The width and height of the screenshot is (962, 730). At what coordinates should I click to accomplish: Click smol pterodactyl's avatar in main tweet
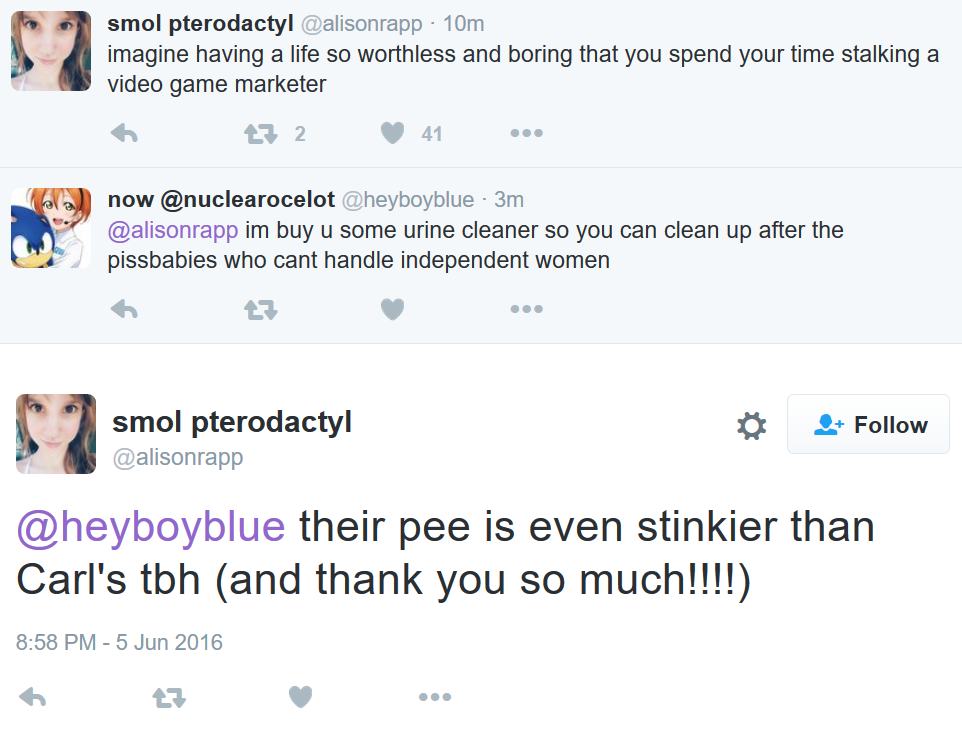point(56,433)
